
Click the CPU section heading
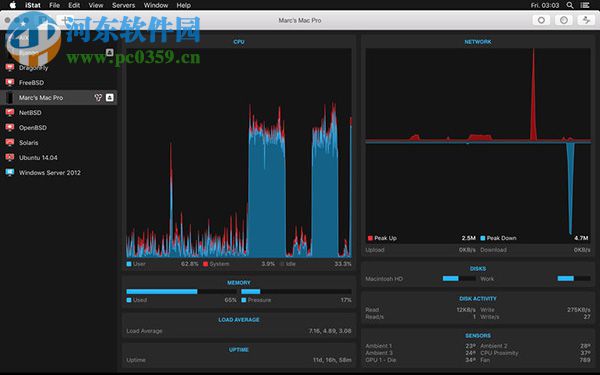click(x=239, y=42)
